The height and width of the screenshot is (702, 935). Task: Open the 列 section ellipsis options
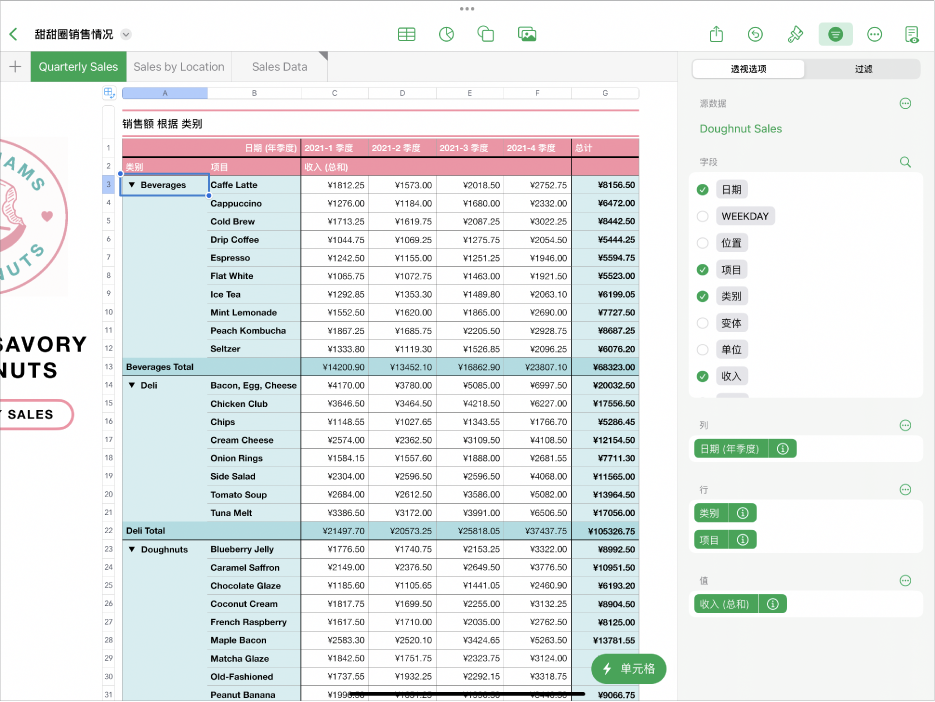(905, 425)
